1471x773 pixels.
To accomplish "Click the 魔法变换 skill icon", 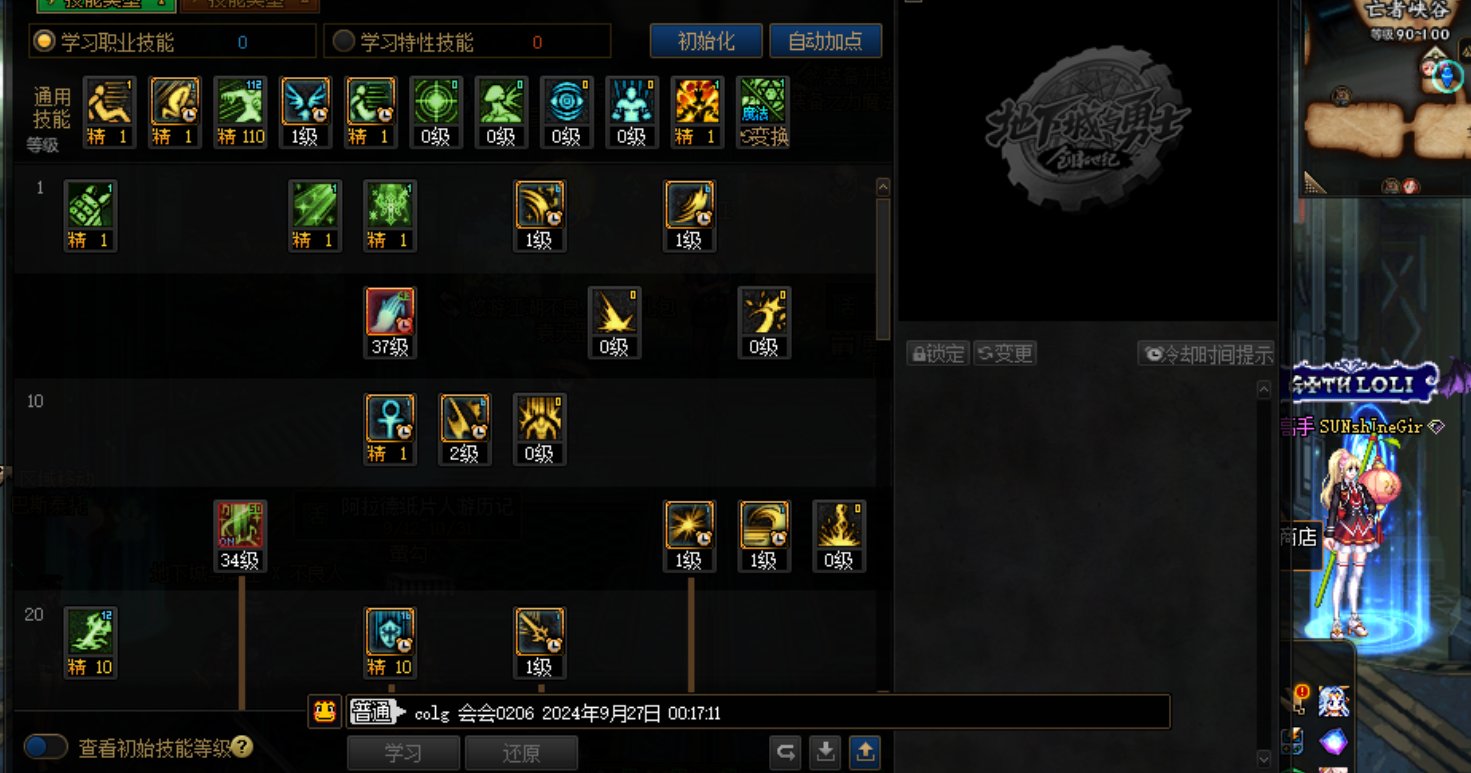I will pos(763,112).
